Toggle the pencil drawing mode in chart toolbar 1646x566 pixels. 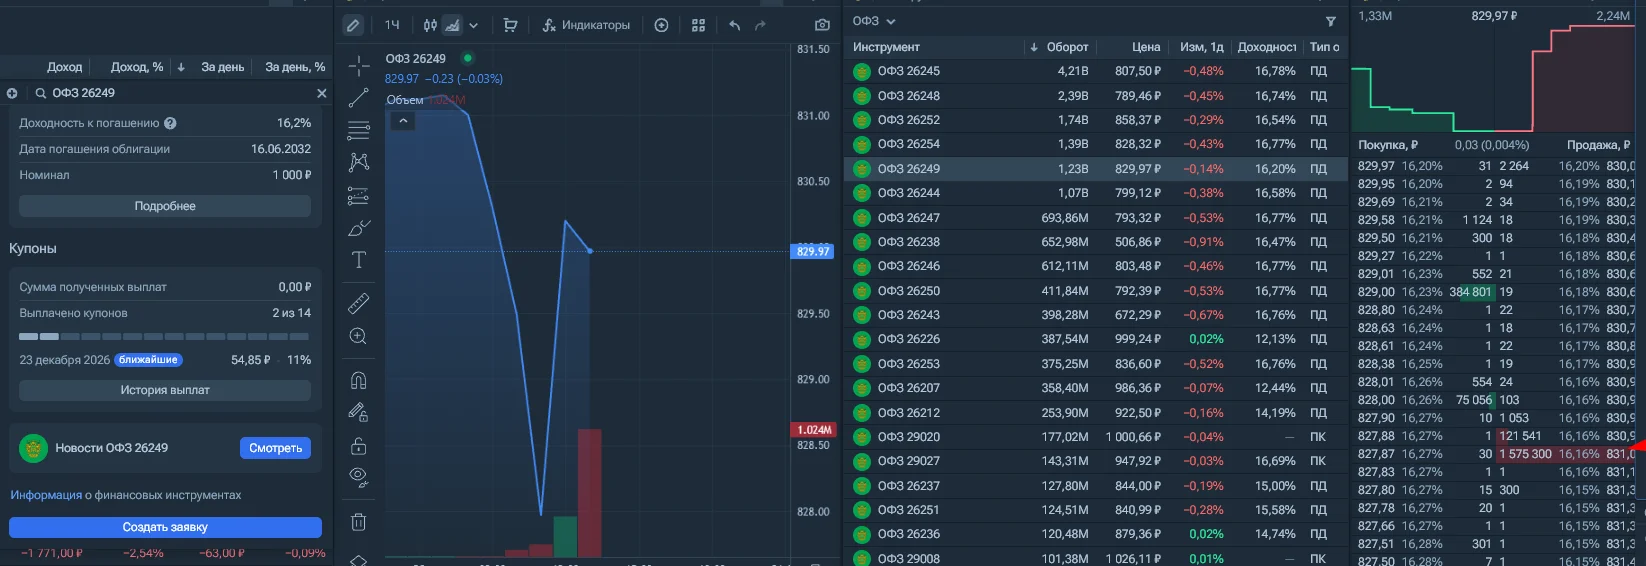[353, 25]
